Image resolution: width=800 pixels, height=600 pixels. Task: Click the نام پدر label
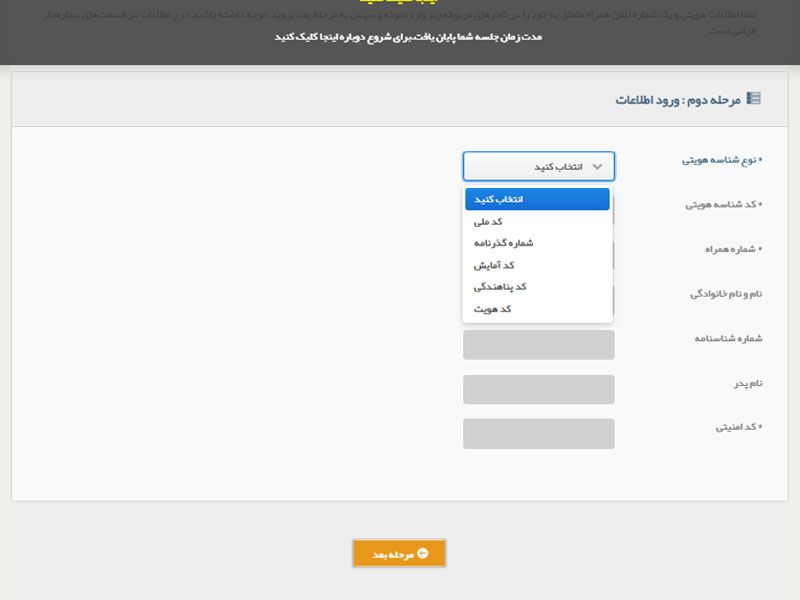748,383
